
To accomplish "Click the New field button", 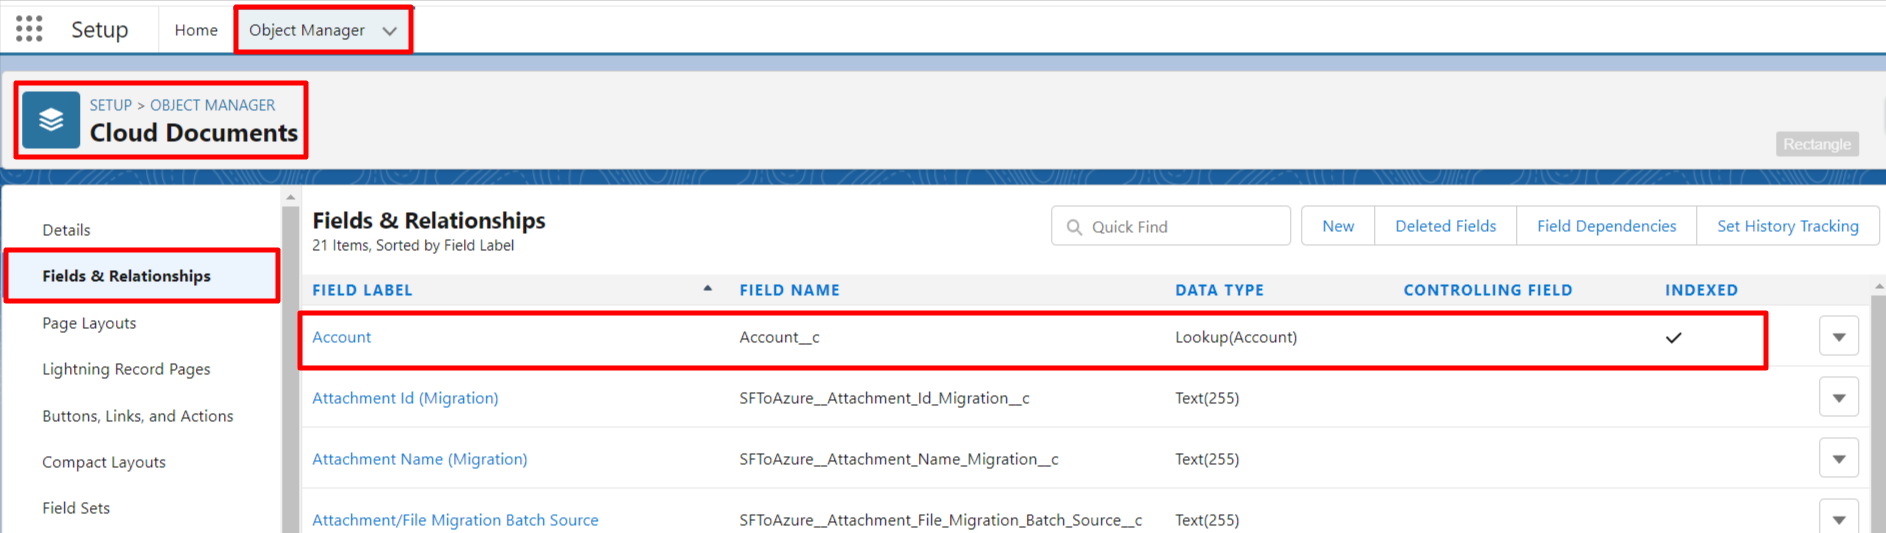I will pyautogui.click(x=1338, y=226).
